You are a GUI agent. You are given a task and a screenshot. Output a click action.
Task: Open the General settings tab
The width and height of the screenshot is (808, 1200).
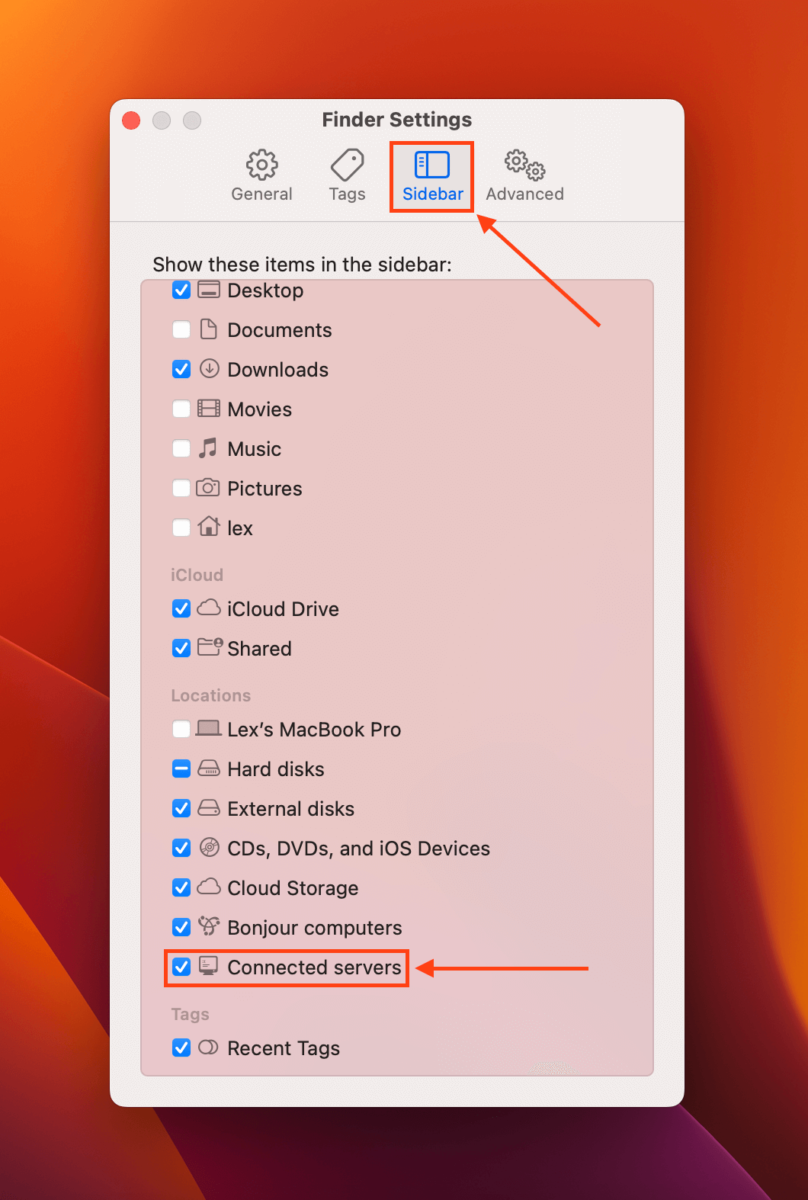(261, 176)
